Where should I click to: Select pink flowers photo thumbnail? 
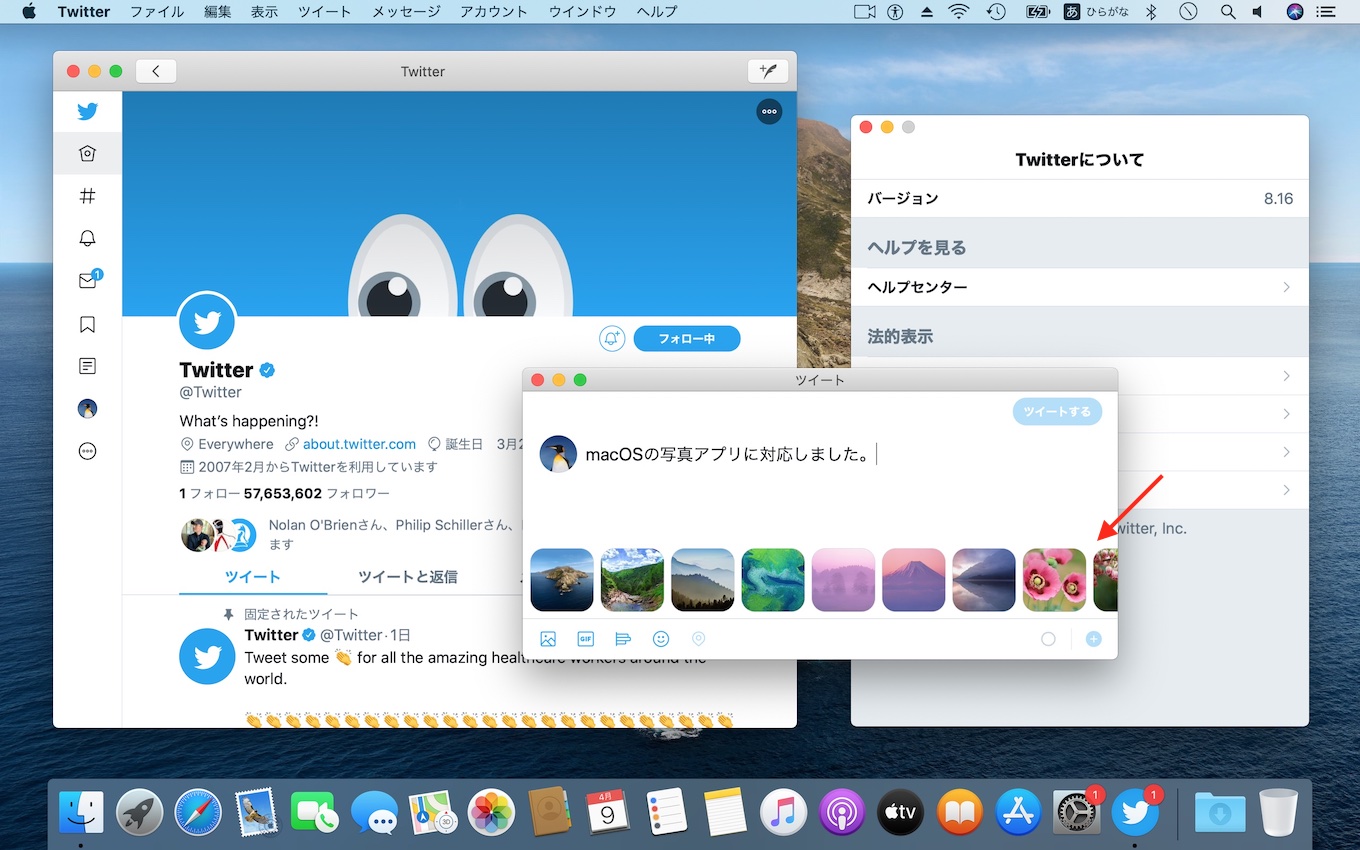pos(1054,580)
